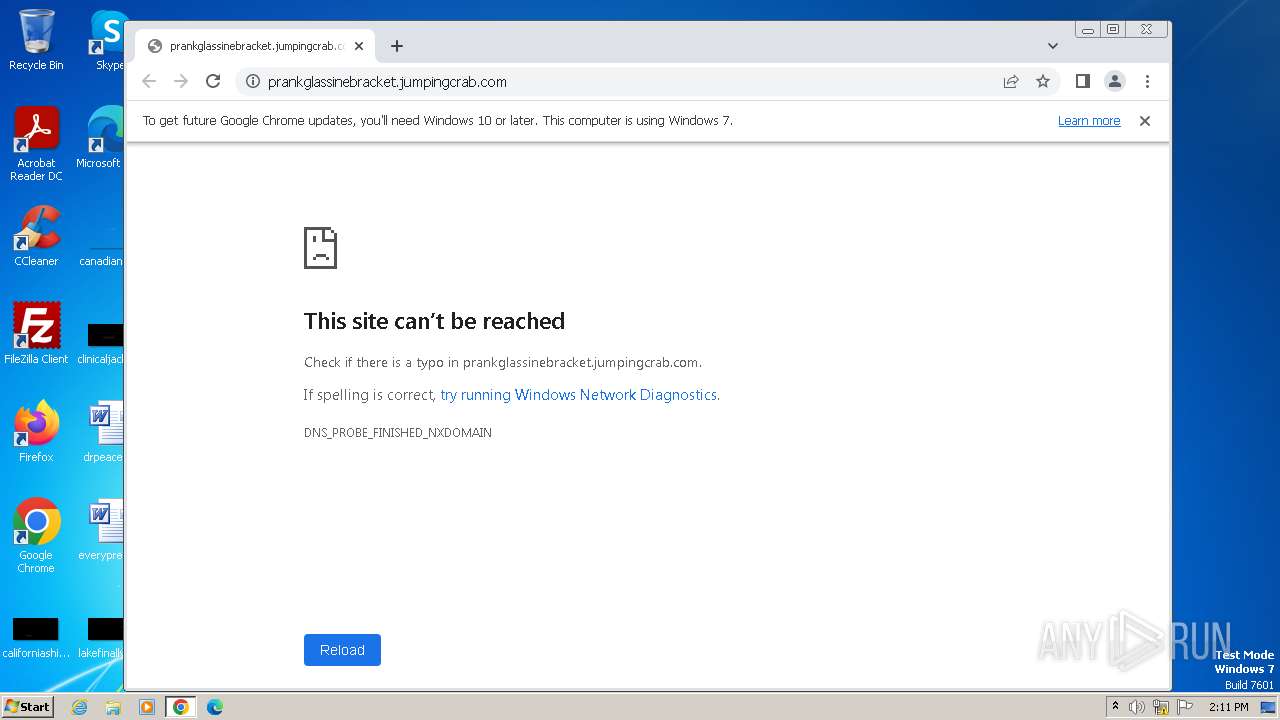Screen dimensions: 1280x720
Task: Click try running Windows Network Diagnostics link
Action: (578, 395)
